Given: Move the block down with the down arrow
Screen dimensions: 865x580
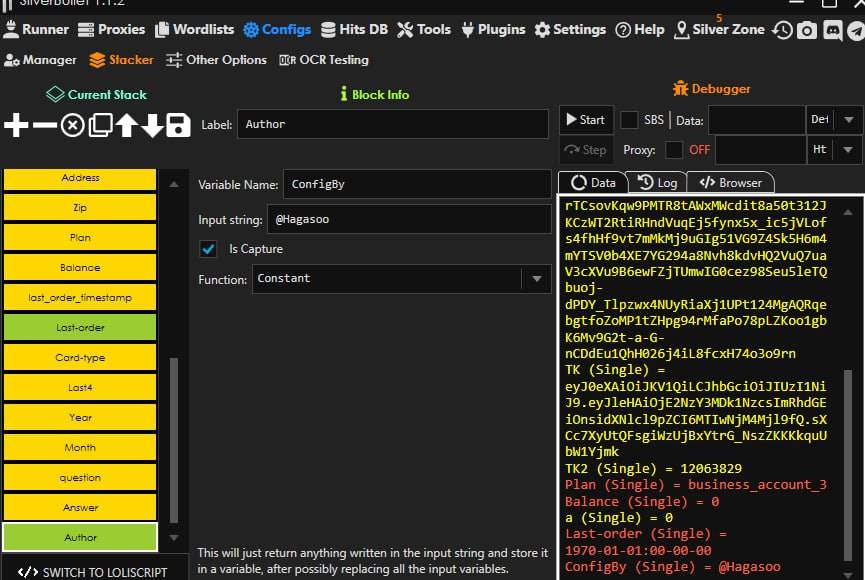Looking at the screenshot, I should pyautogui.click(x=152, y=125).
